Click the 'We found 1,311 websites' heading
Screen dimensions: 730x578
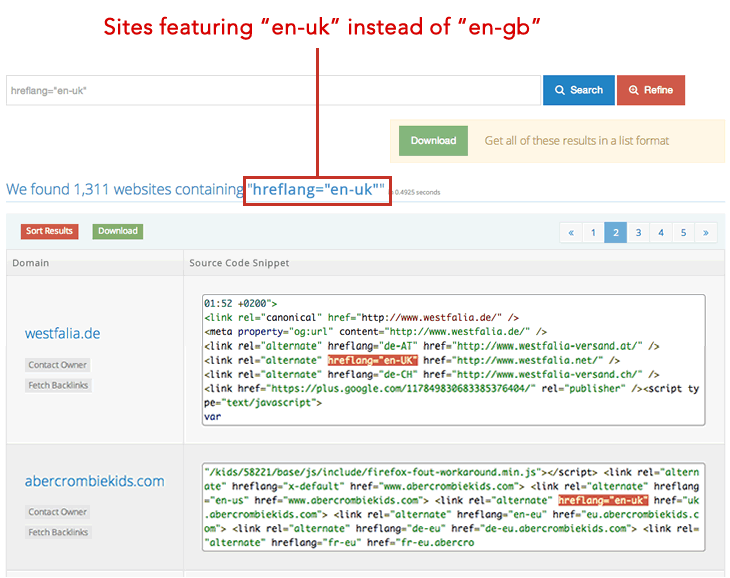click(125, 189)
